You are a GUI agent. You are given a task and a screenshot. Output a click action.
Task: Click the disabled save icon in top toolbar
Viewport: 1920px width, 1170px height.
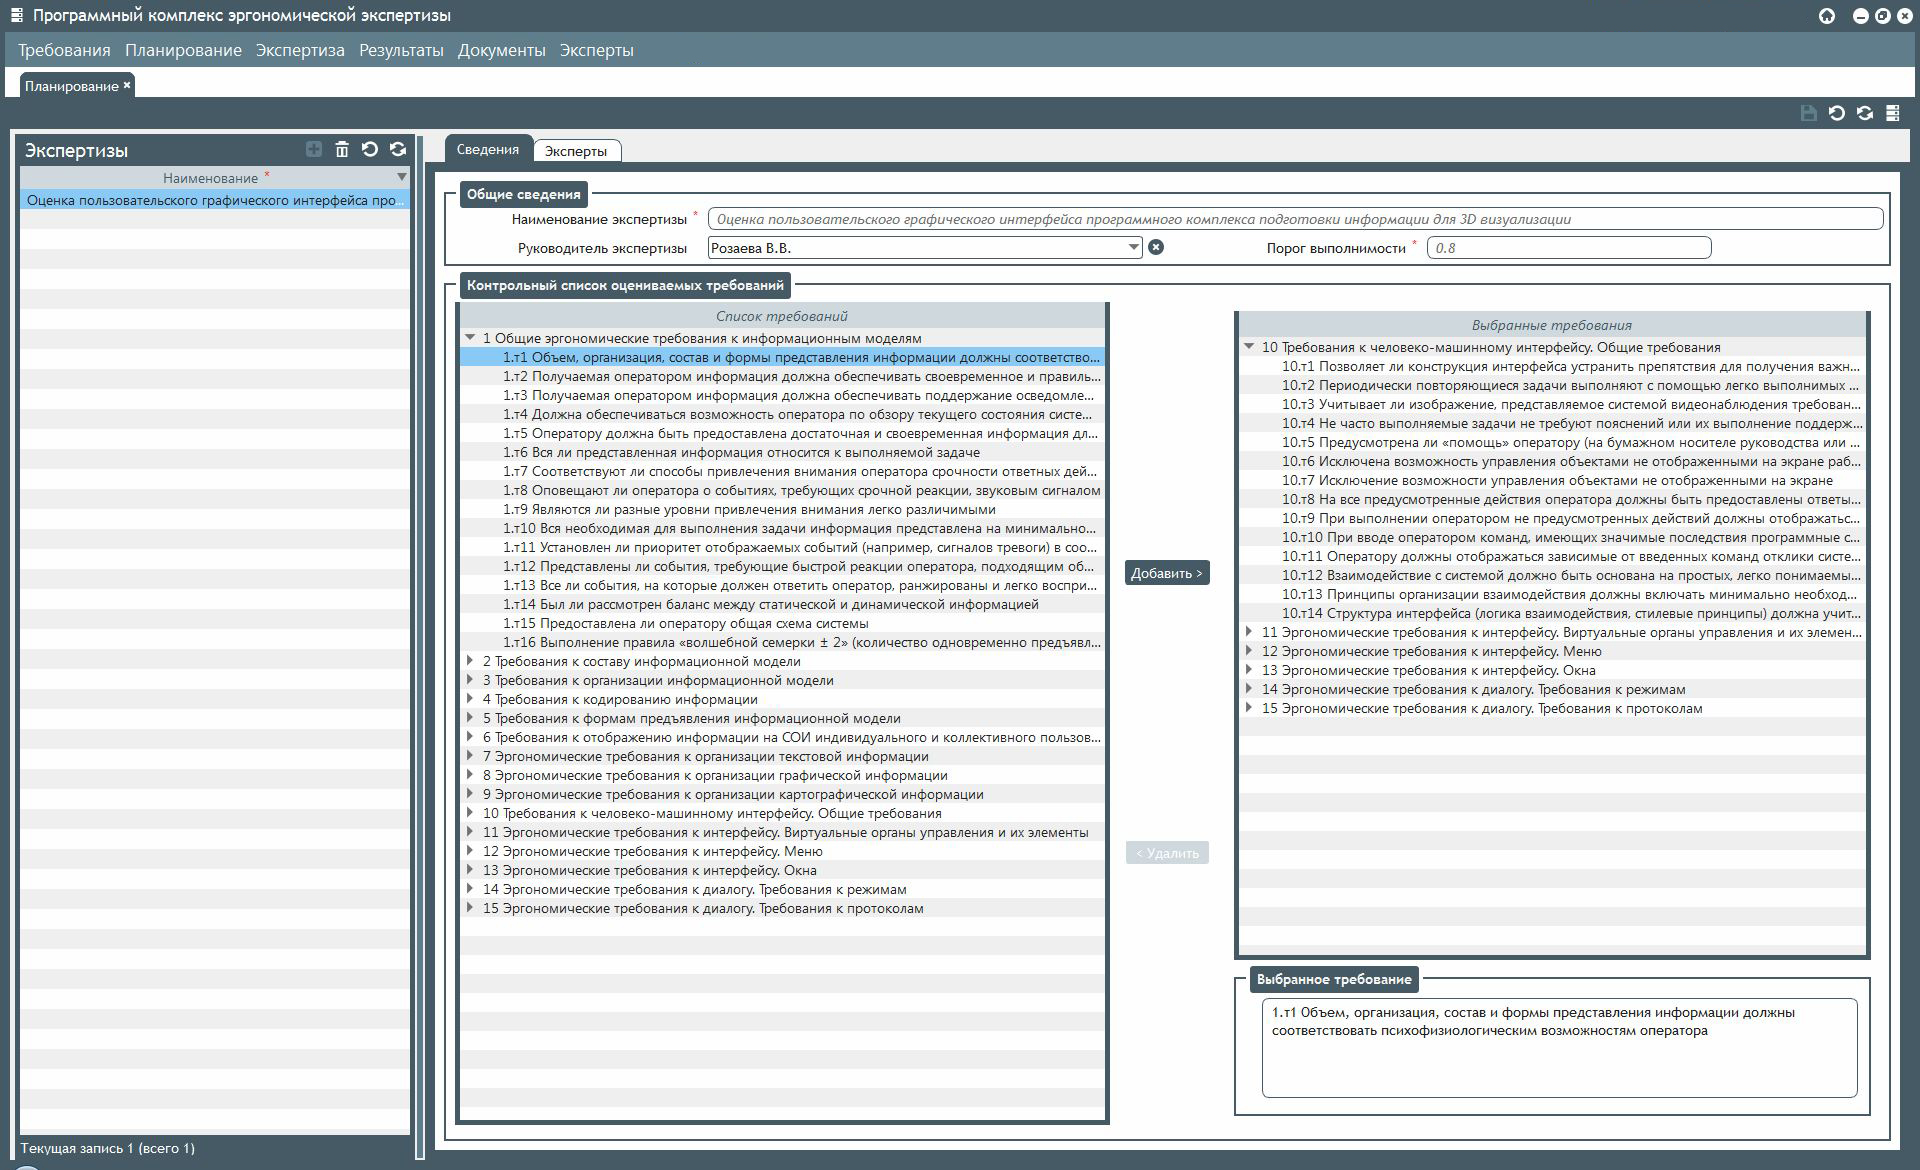tap(1808, 113)
